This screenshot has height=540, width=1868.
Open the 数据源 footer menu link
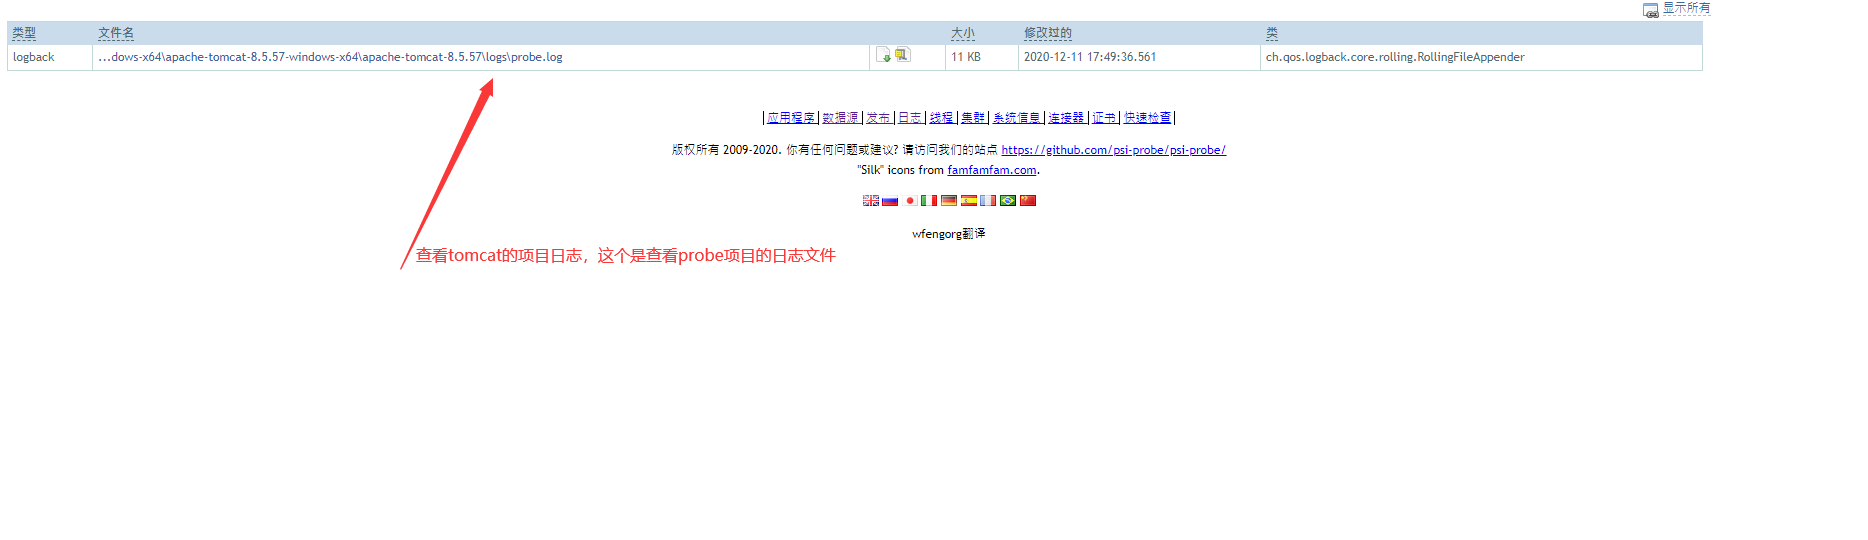(x=840, y=118)
